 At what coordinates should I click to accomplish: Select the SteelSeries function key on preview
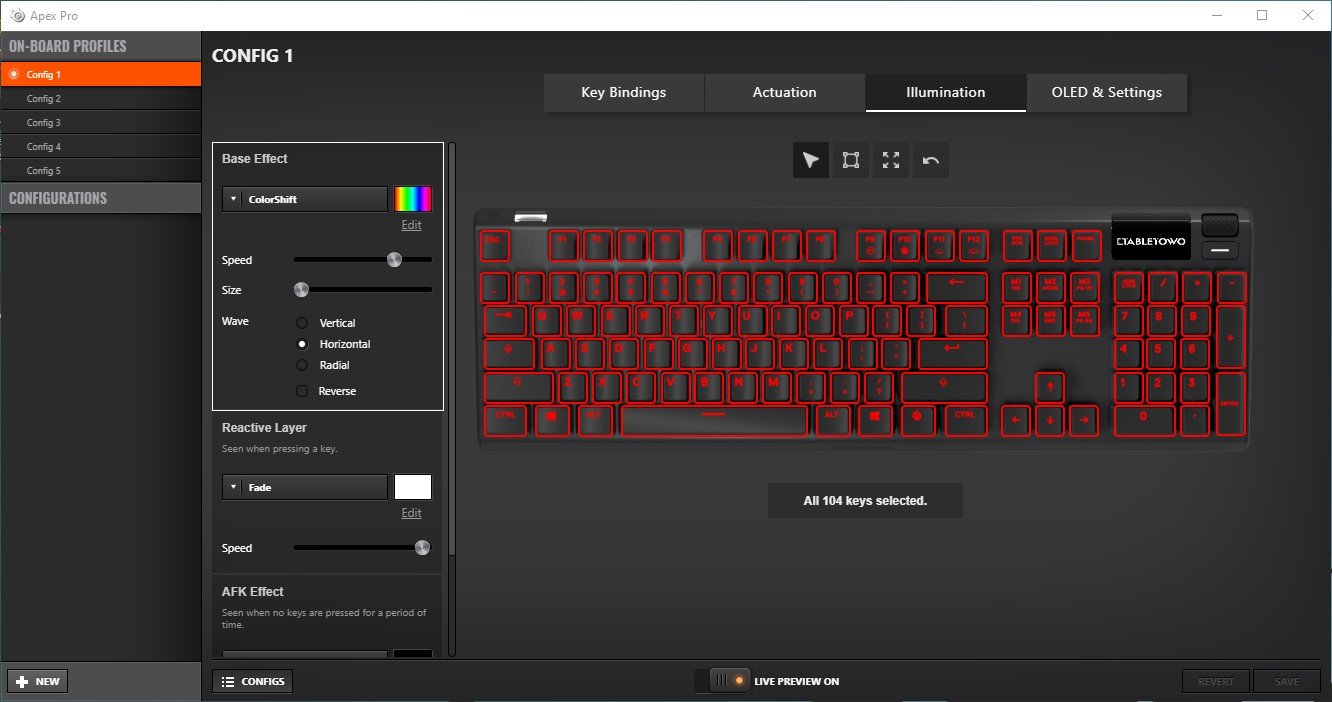(x=916, y=421)
